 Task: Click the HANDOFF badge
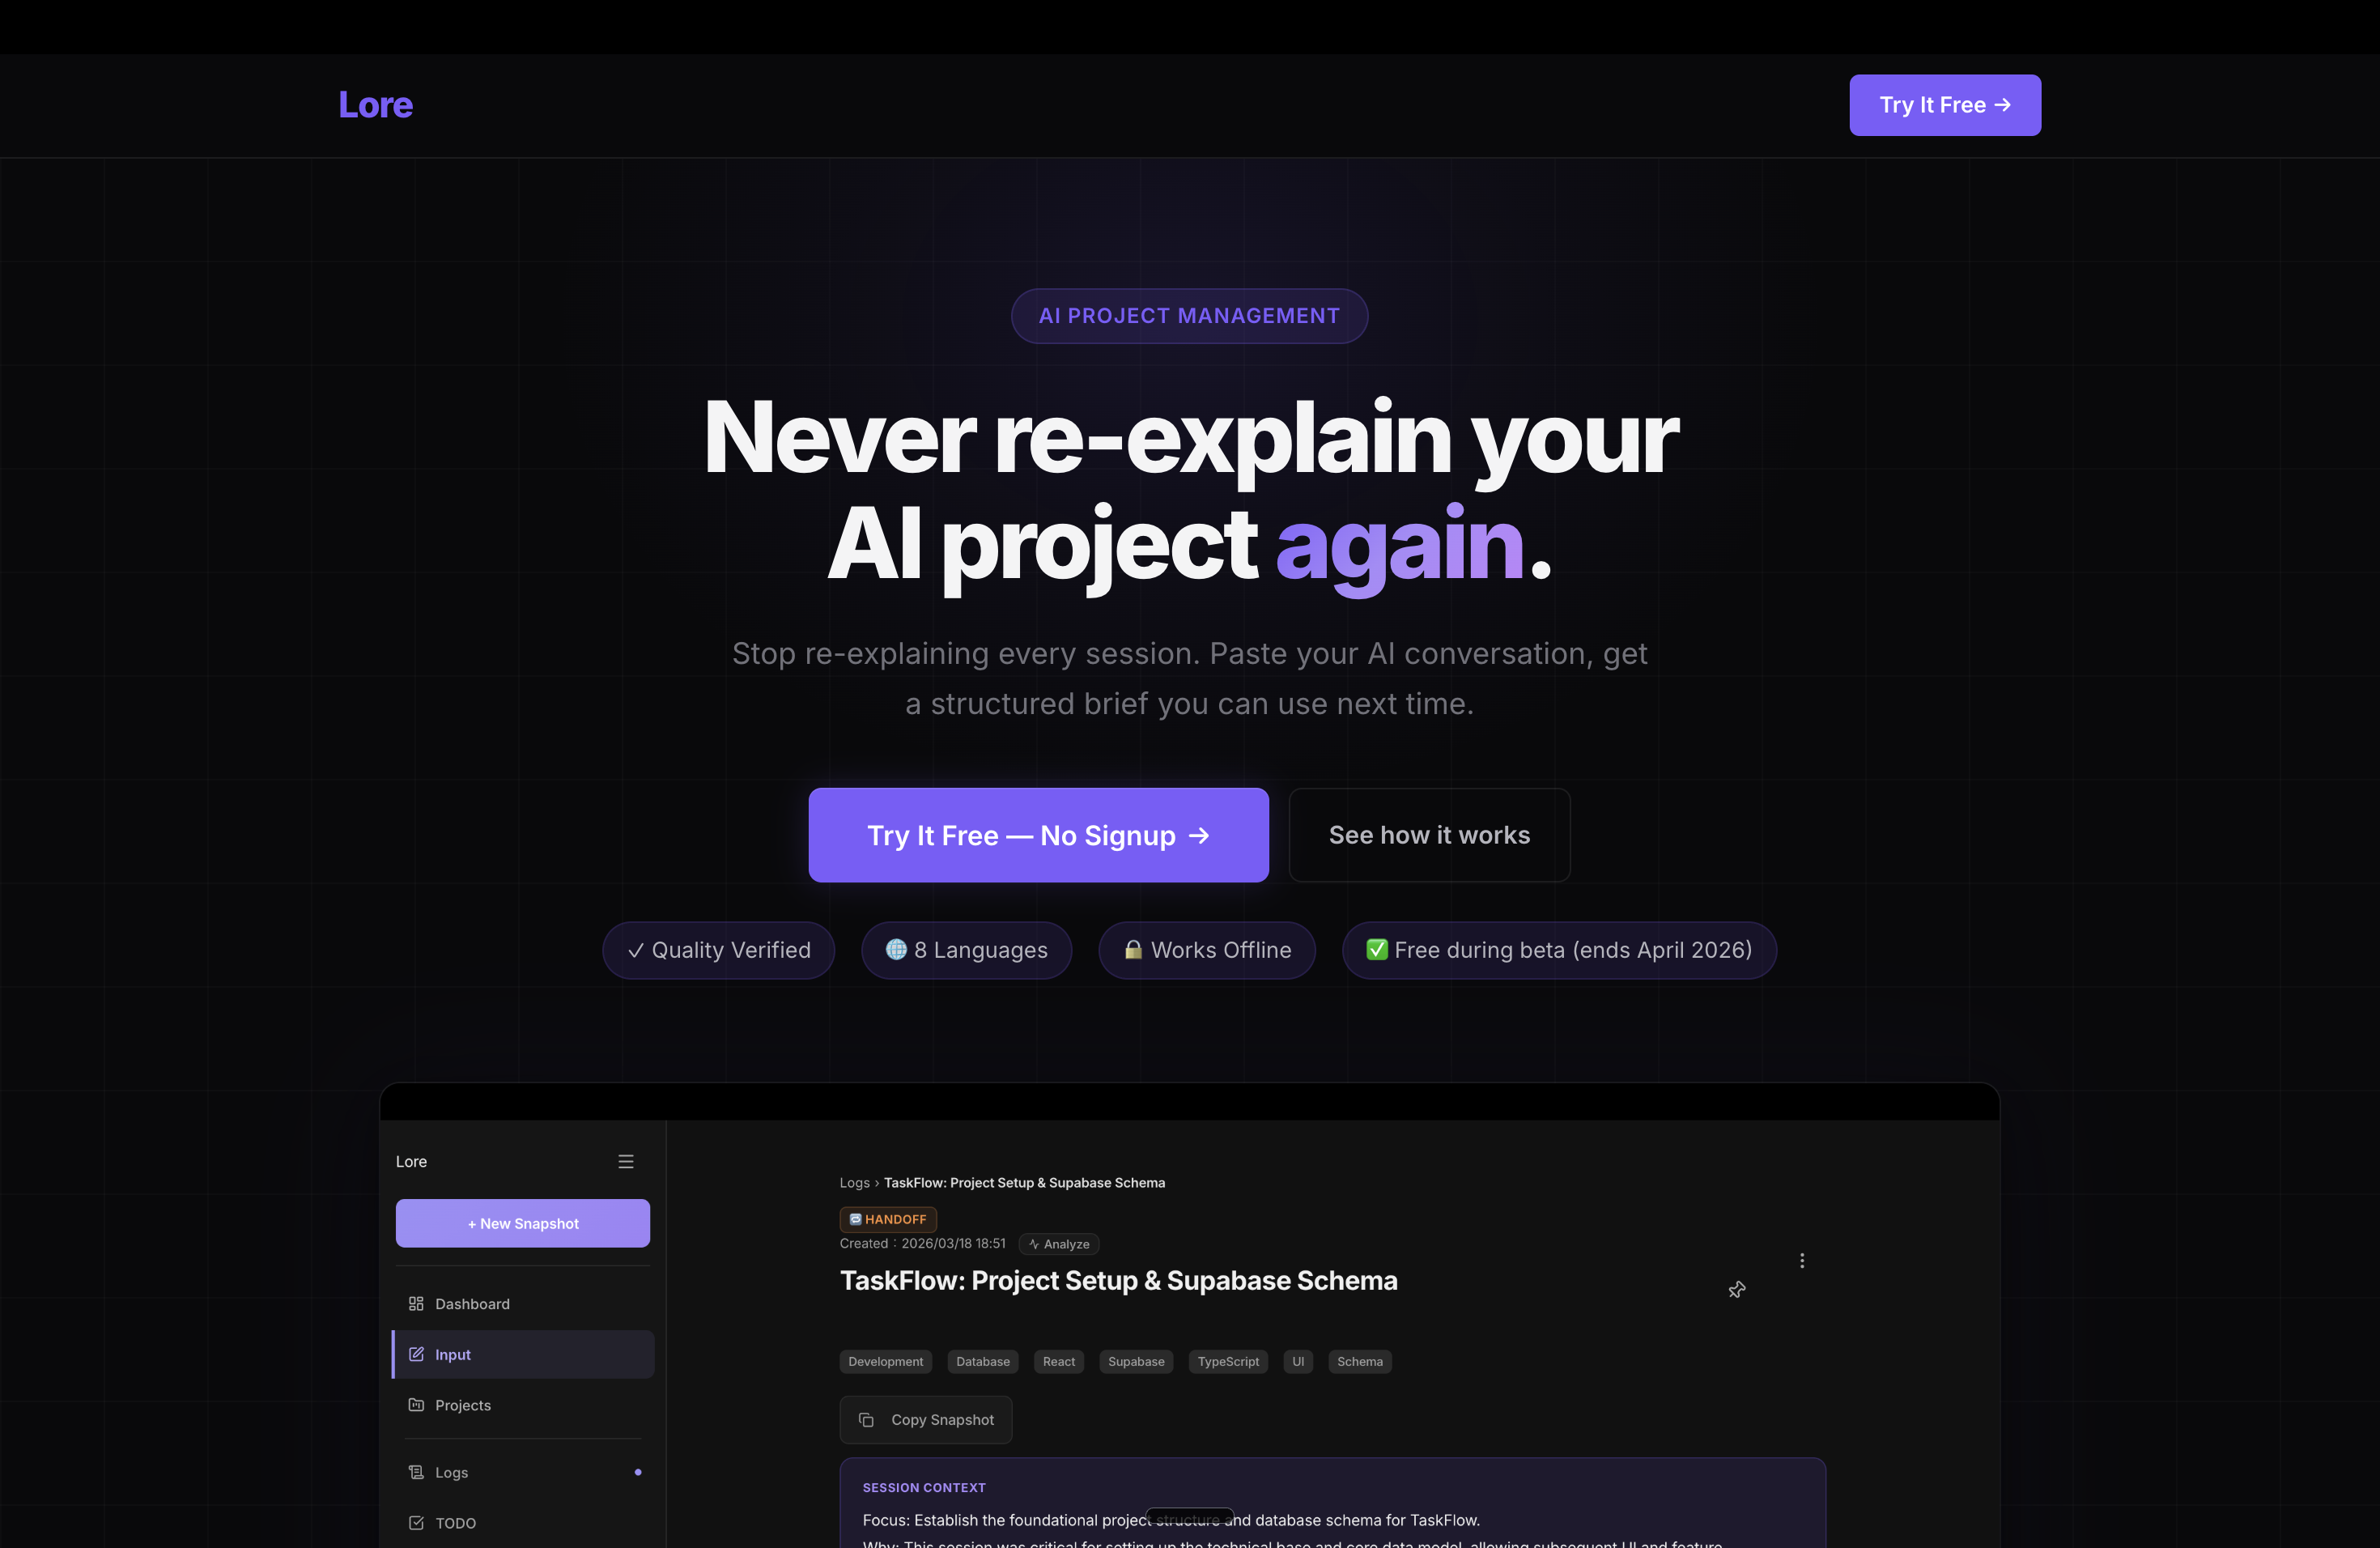[x=888, y=1219]
